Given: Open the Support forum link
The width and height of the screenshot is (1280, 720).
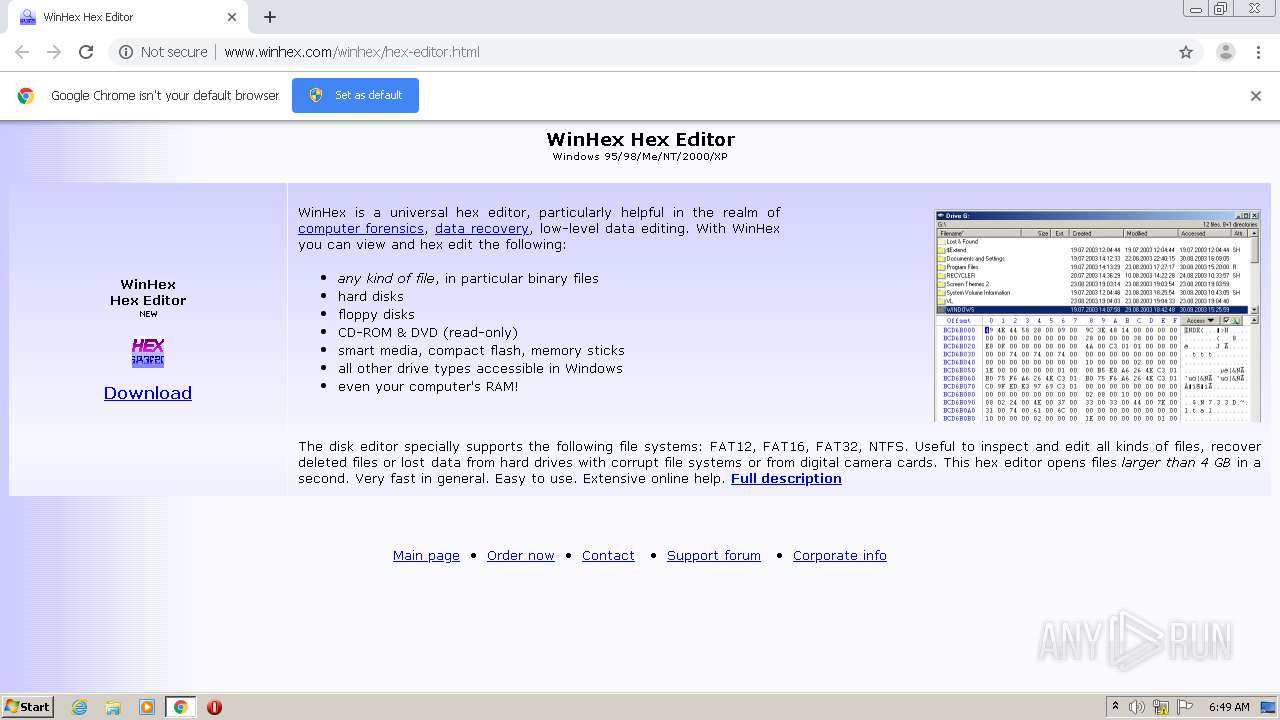Looking at the screenshot, I should (x=714, y=556).
